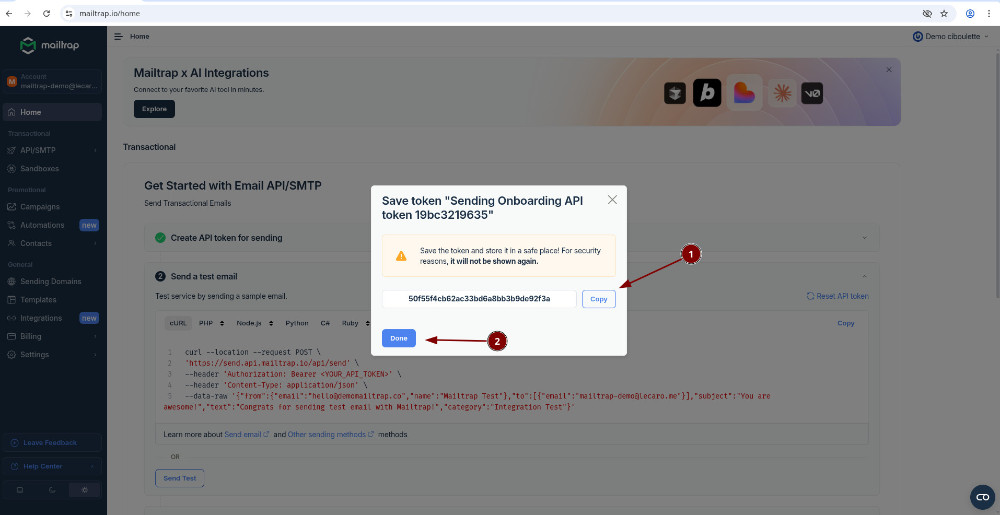The image size is (1000, 515).
Task: Click the Campaigns sidebar icon
Action: click(11, 207)
